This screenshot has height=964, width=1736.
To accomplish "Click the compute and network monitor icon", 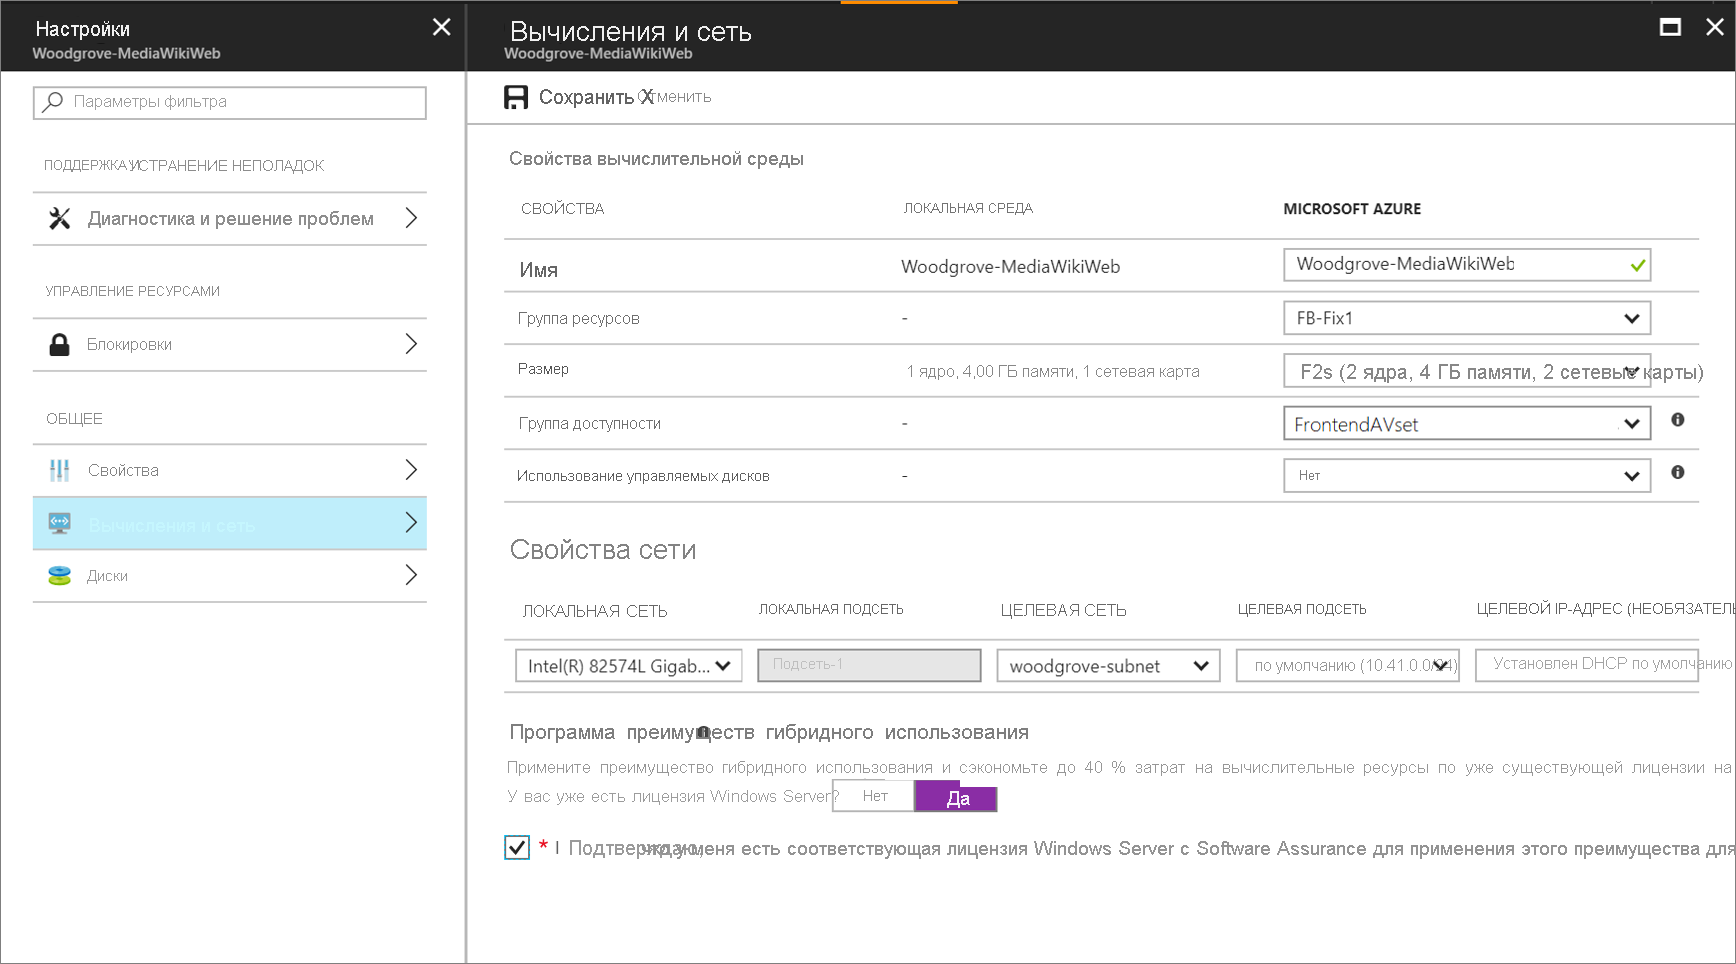I will pos(60,523).
